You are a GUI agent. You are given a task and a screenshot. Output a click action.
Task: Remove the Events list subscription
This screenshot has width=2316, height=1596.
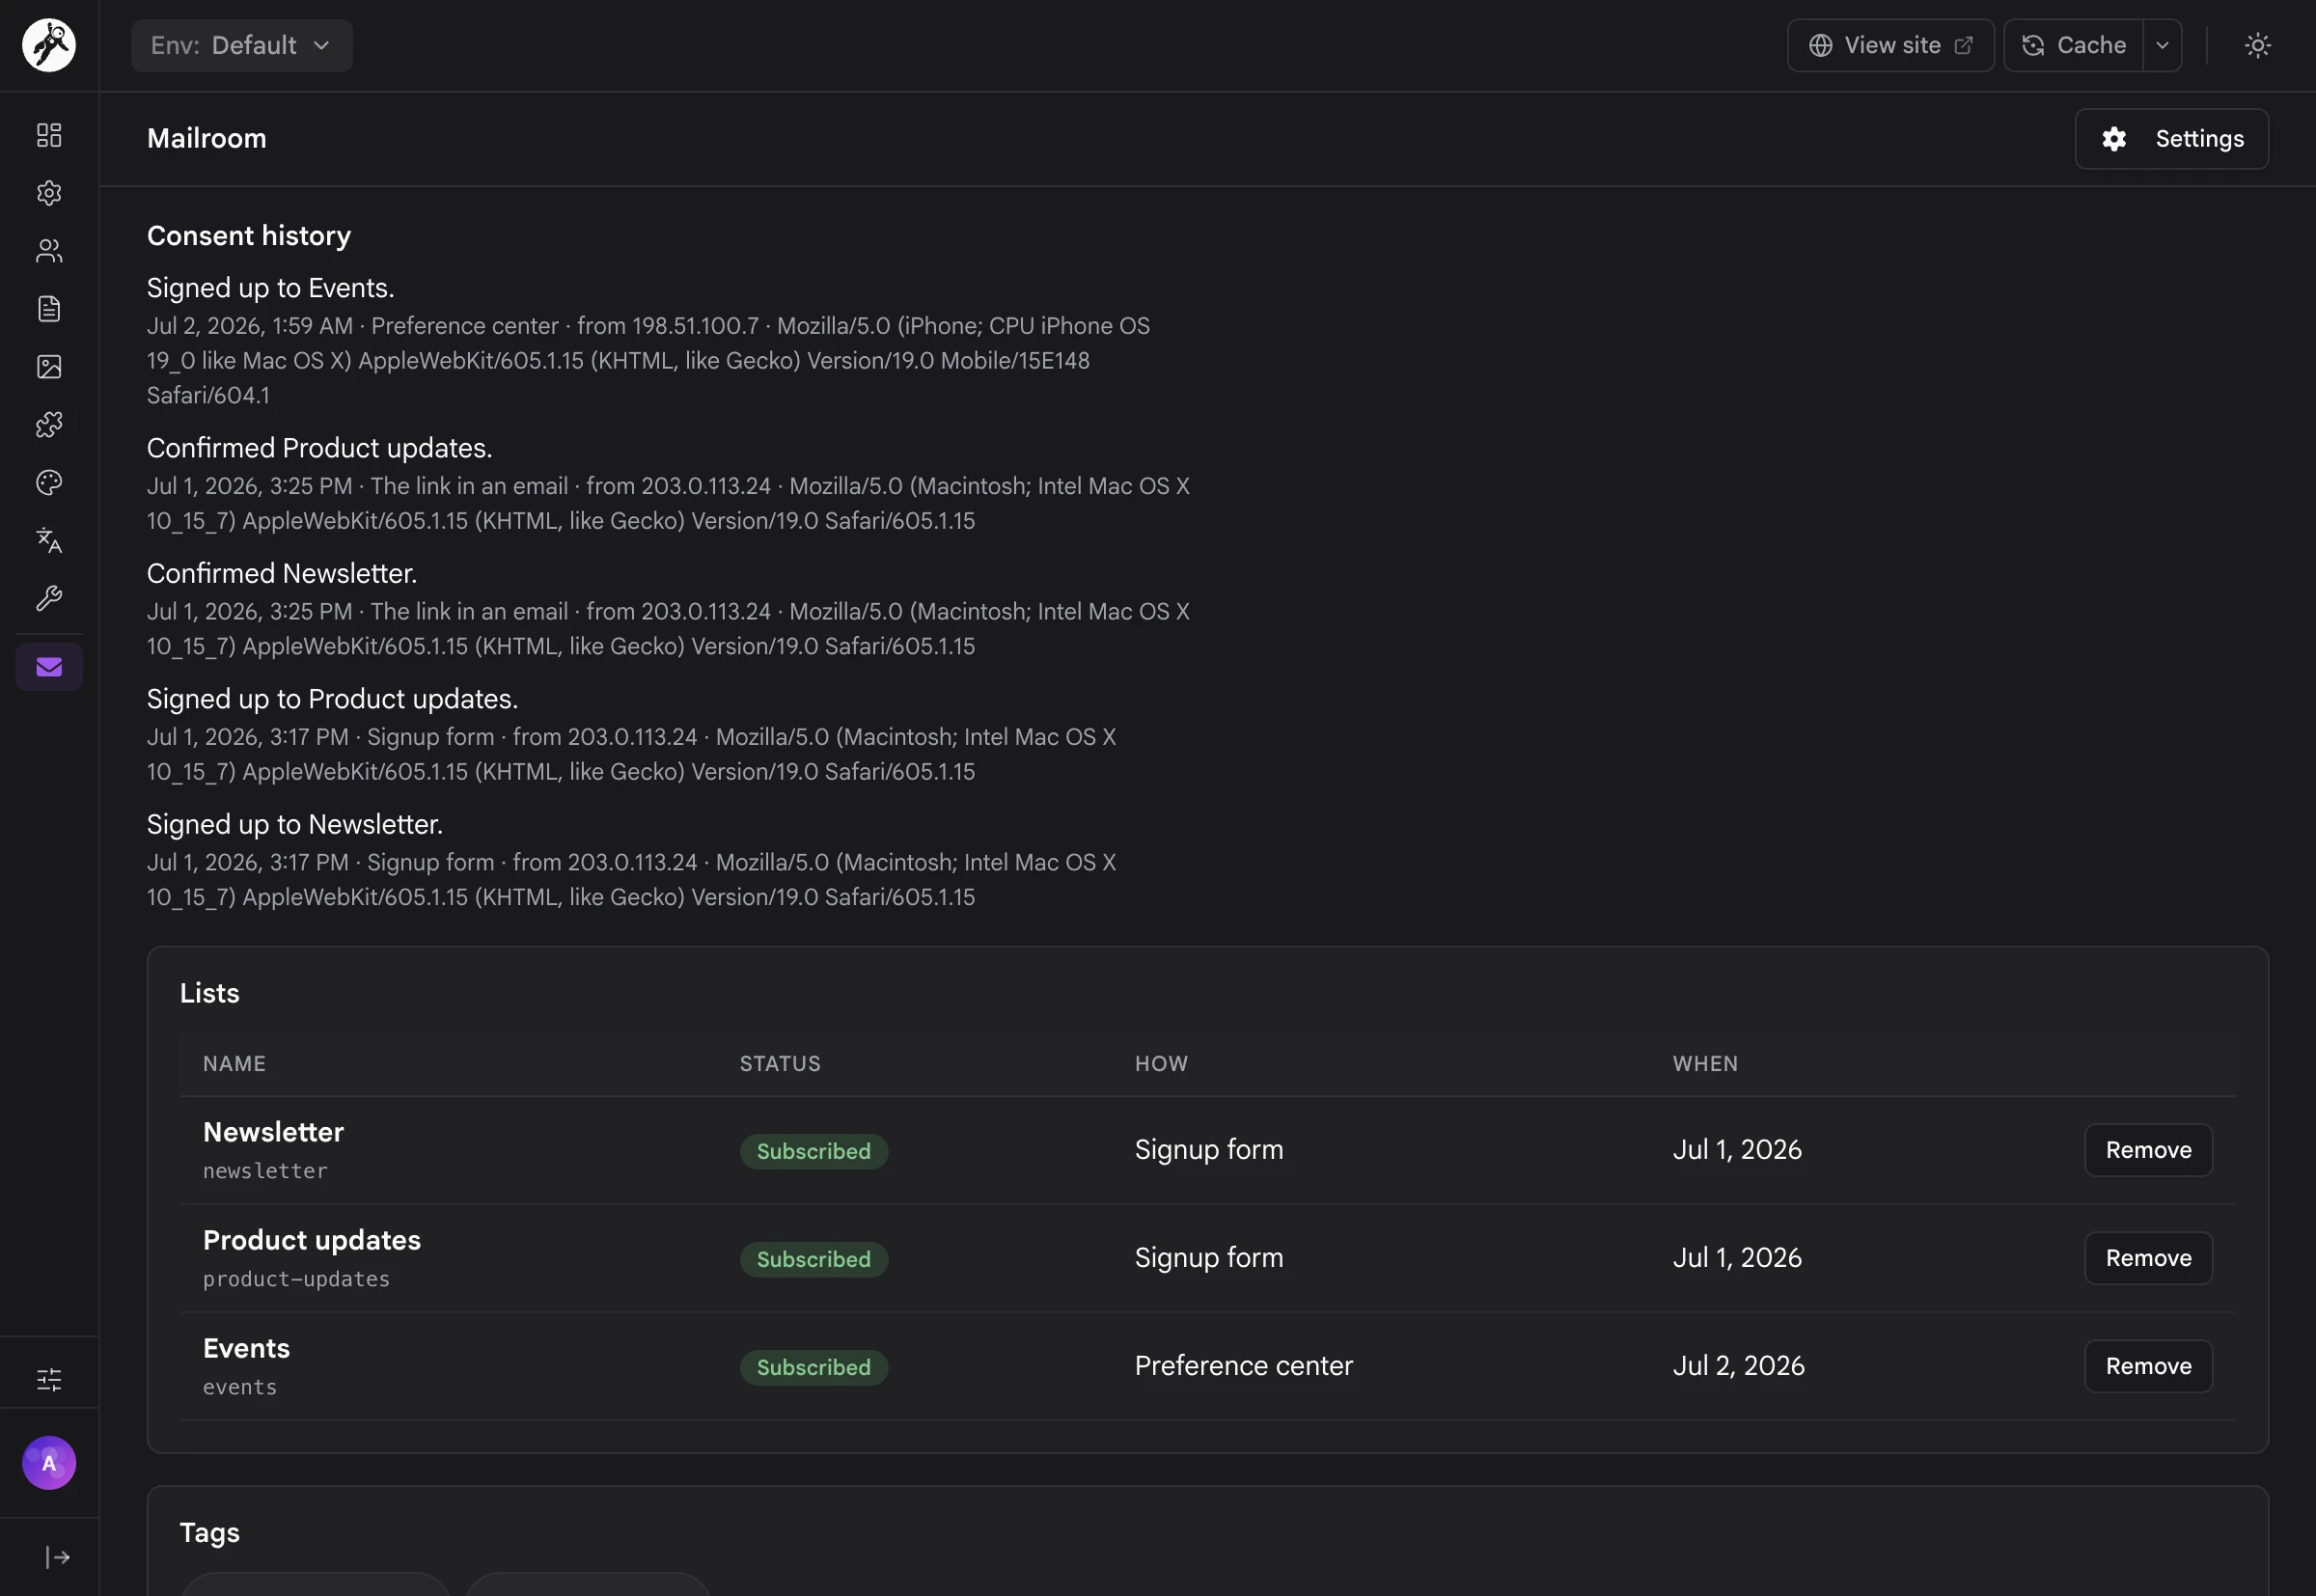2148,1366
